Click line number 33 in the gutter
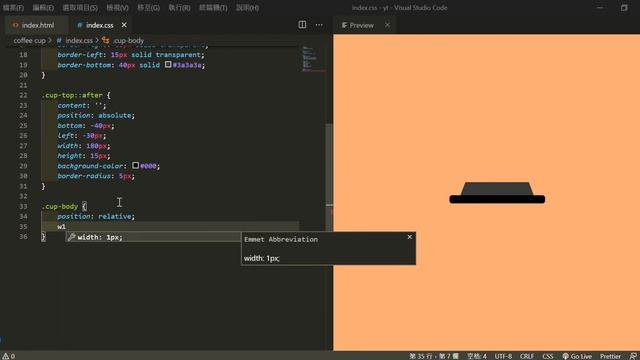This screenshot has width=640, height=360. 23,206
